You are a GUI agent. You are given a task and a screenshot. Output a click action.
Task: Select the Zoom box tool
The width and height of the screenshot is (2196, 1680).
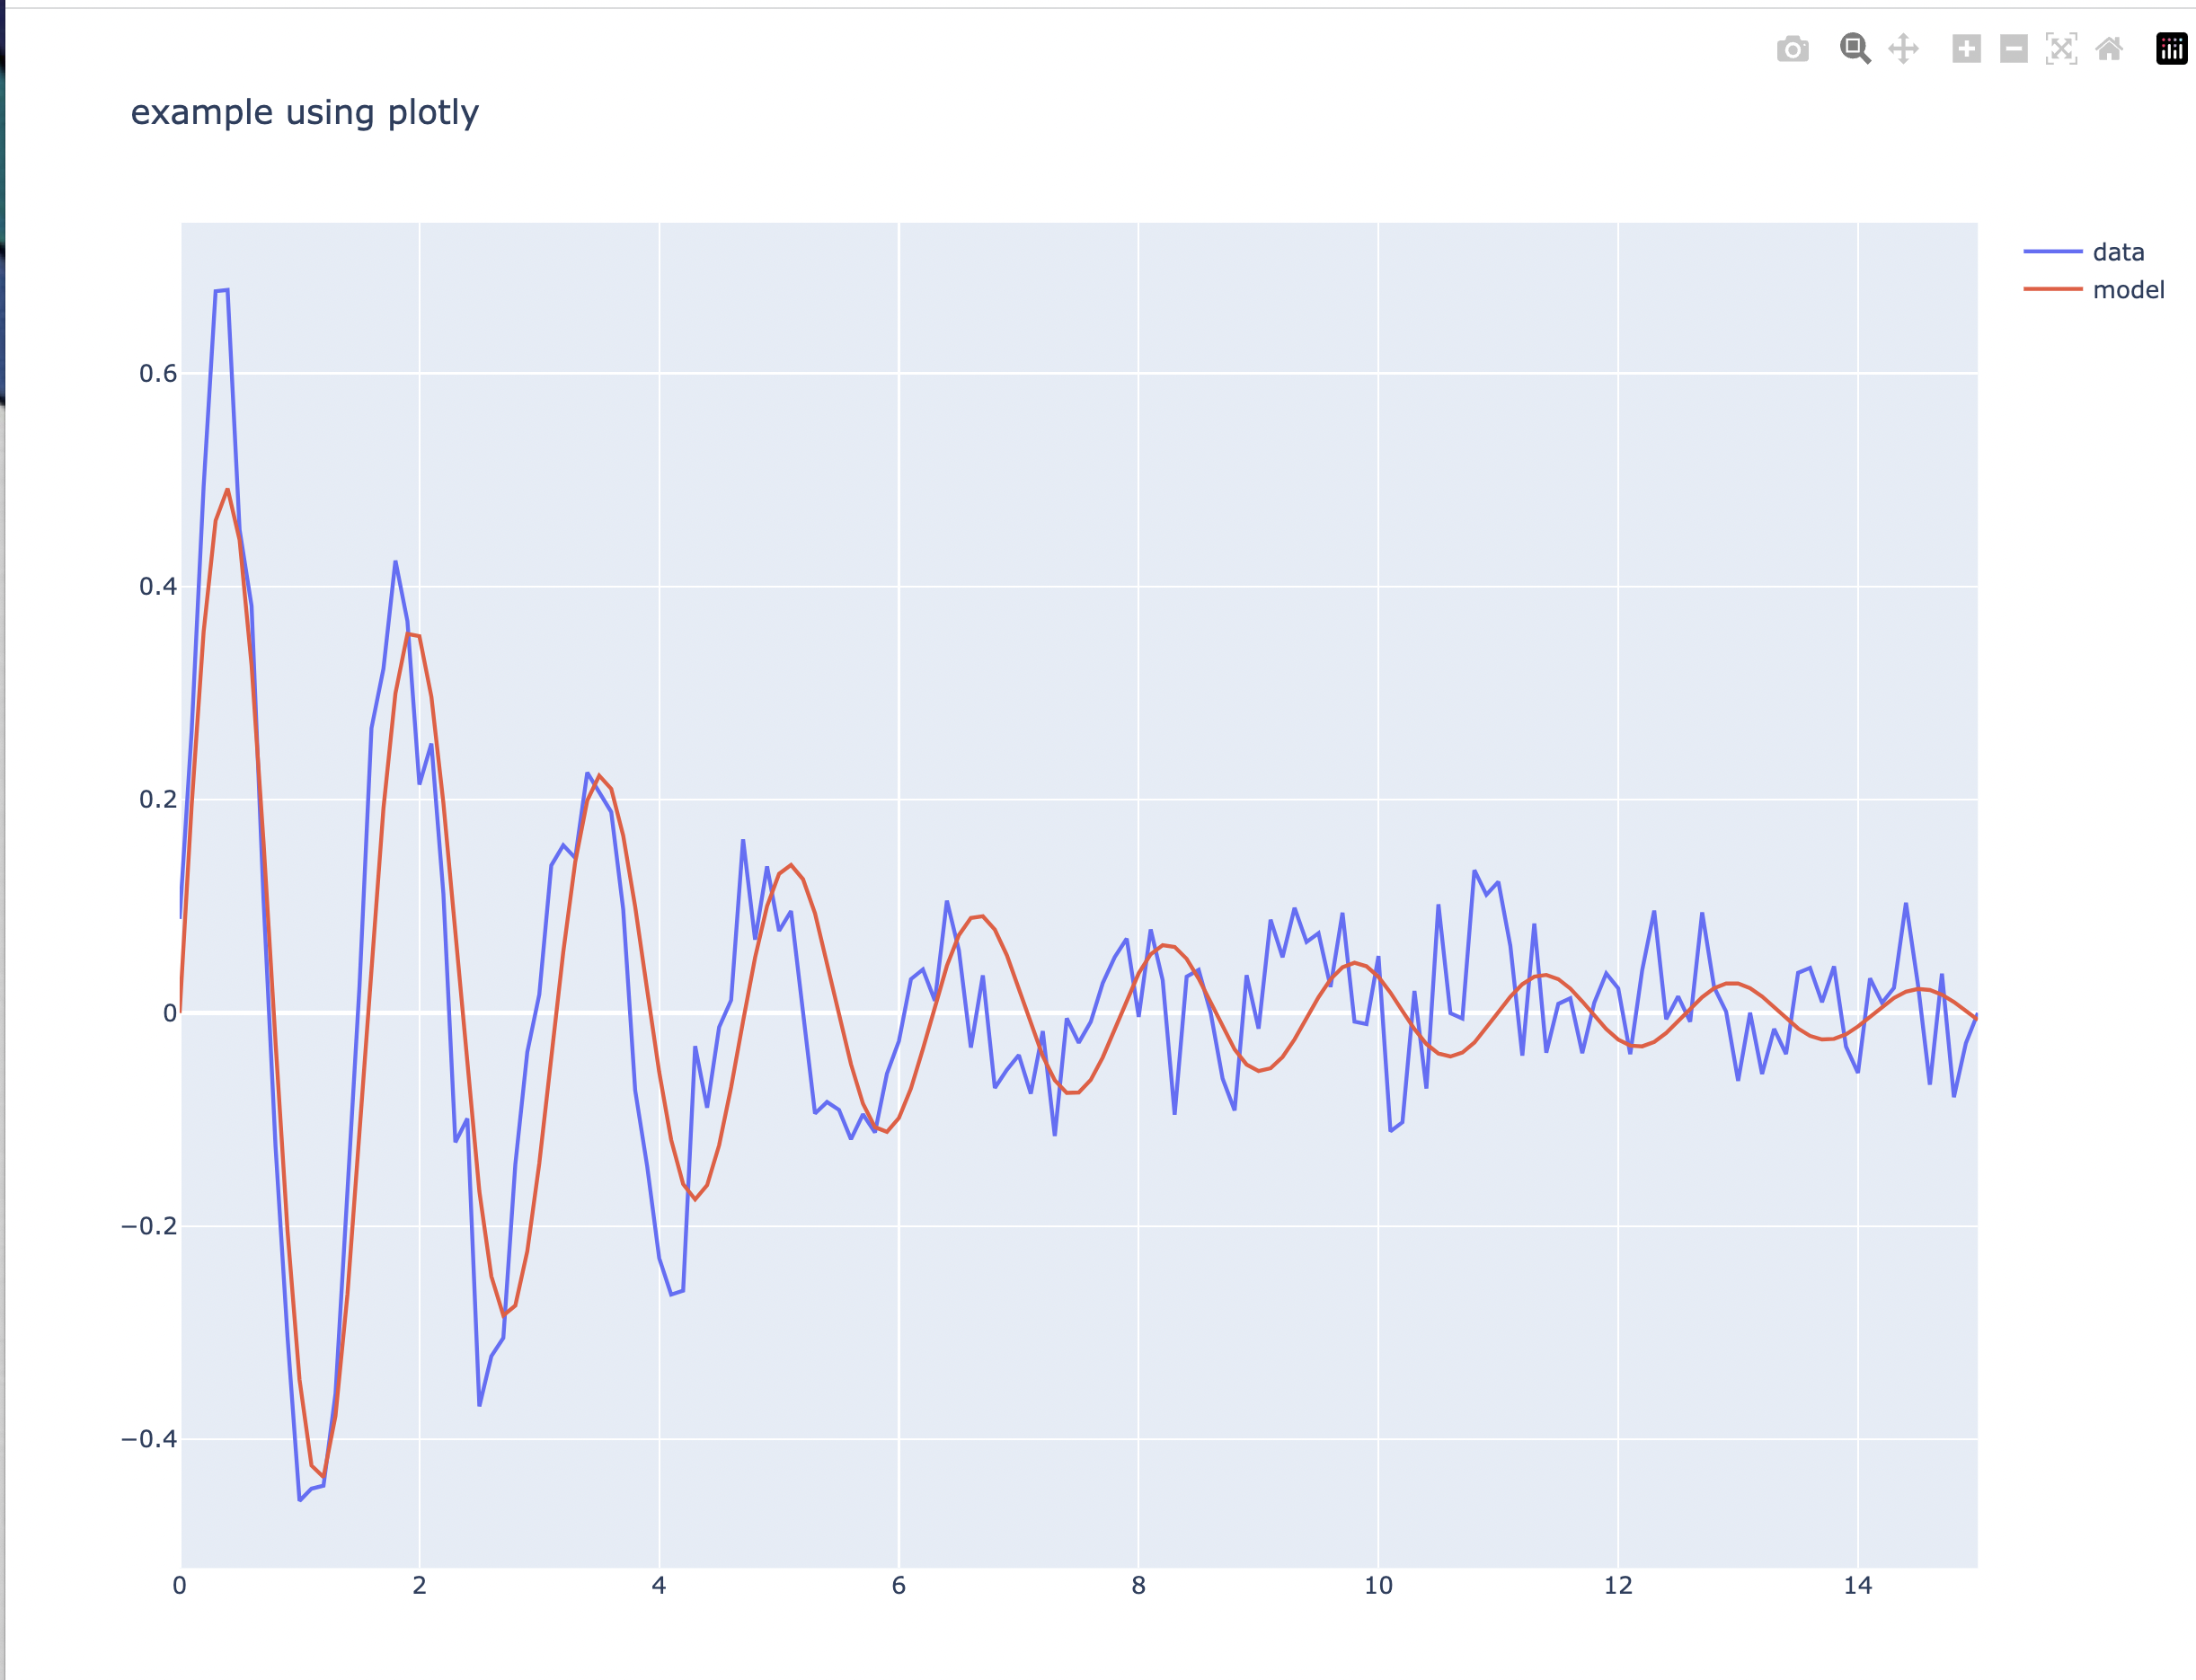(1854, 48)
